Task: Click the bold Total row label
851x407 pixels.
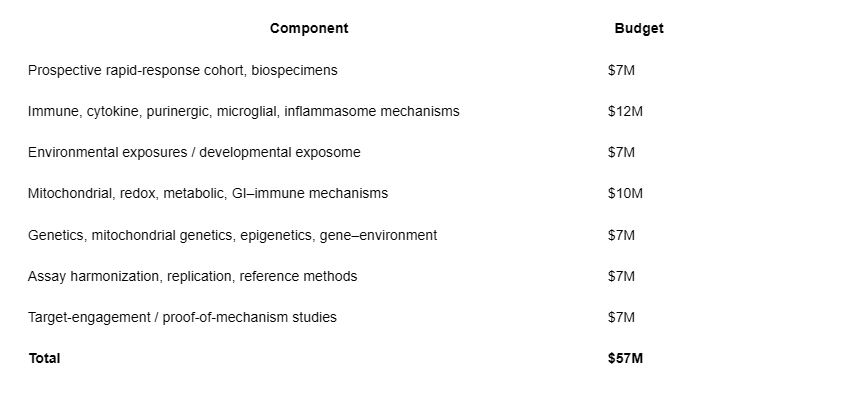Action: (45, 359)
